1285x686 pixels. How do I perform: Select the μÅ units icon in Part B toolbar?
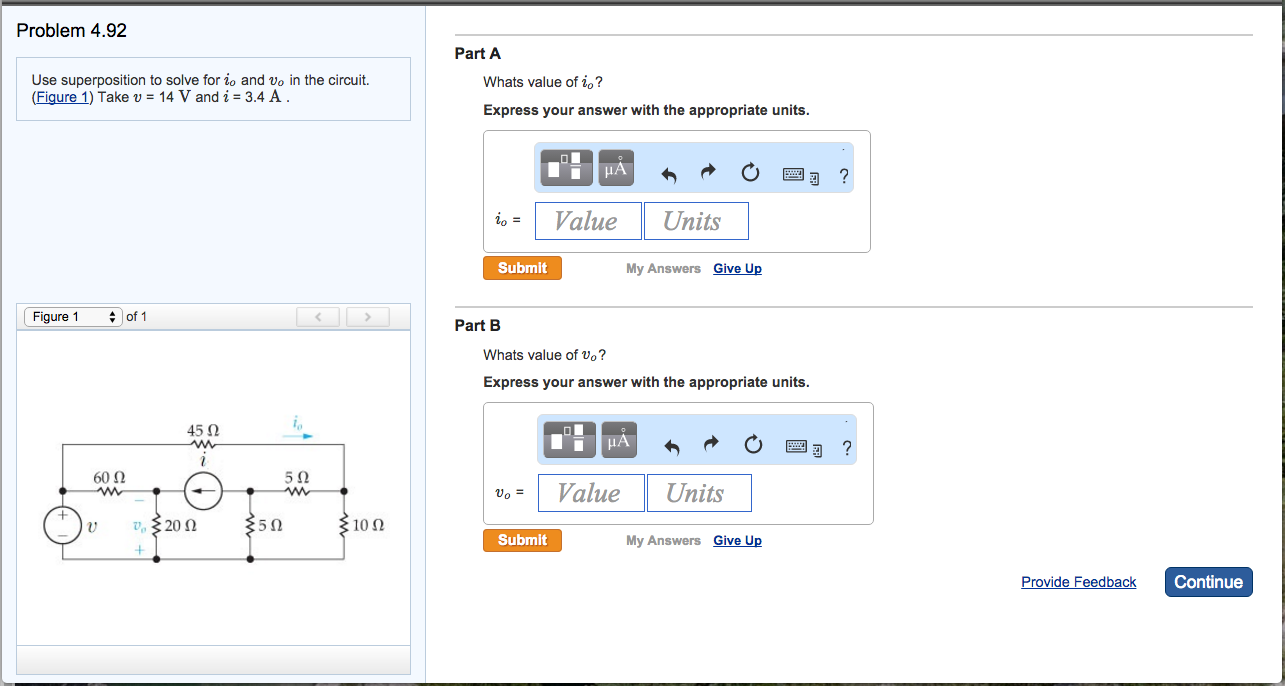click(x=618, y=439)
